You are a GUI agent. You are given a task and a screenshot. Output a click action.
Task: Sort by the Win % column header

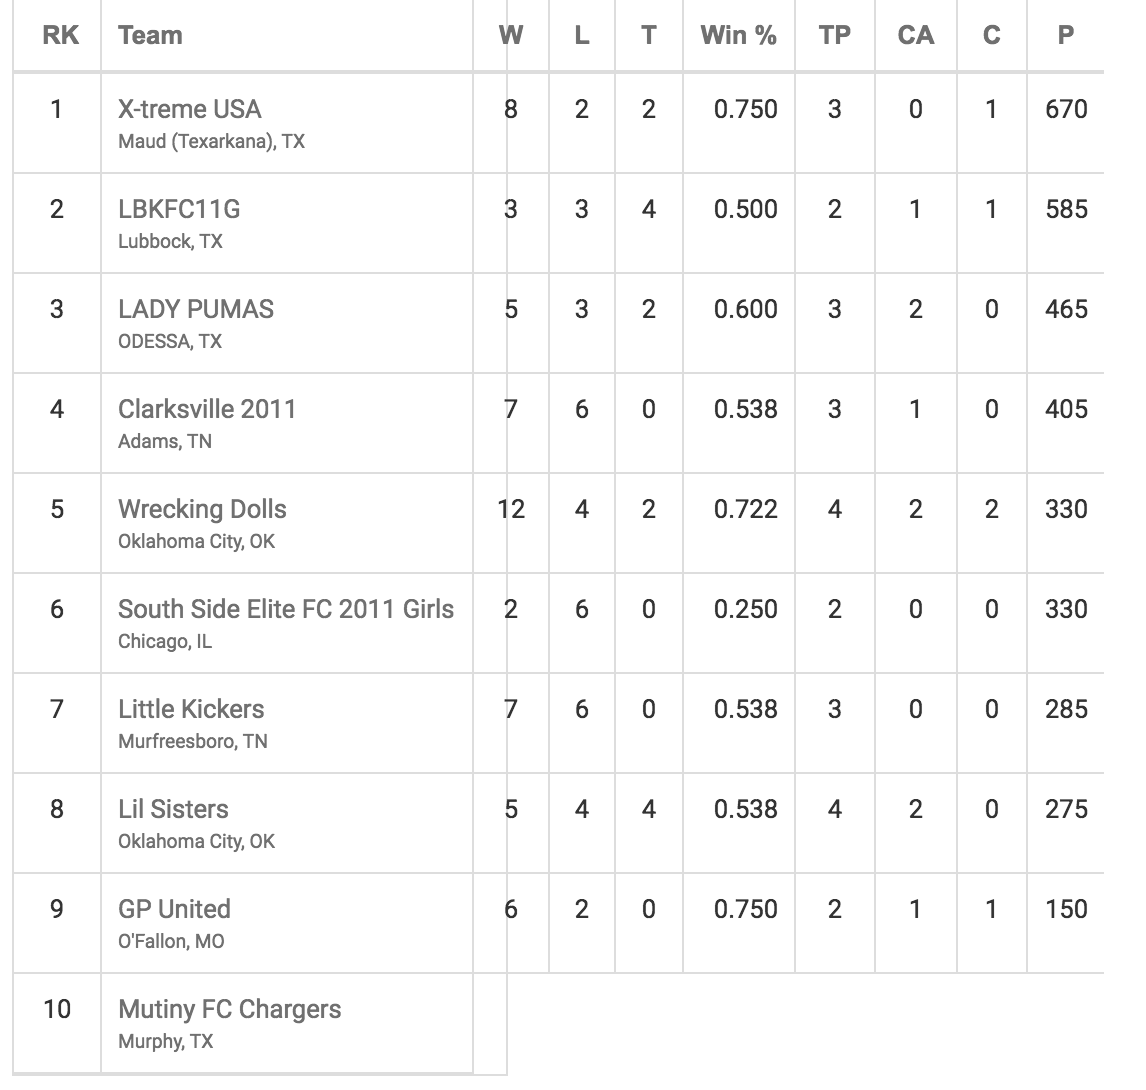[x=738, y=36]
